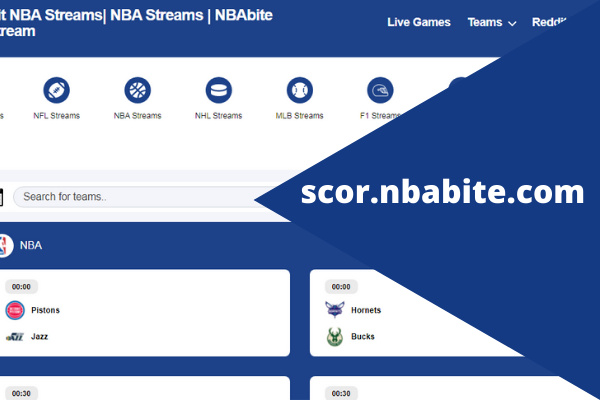Click the NFL Streams label
Viewport: 600px width, 400px height.
(57, 116)
